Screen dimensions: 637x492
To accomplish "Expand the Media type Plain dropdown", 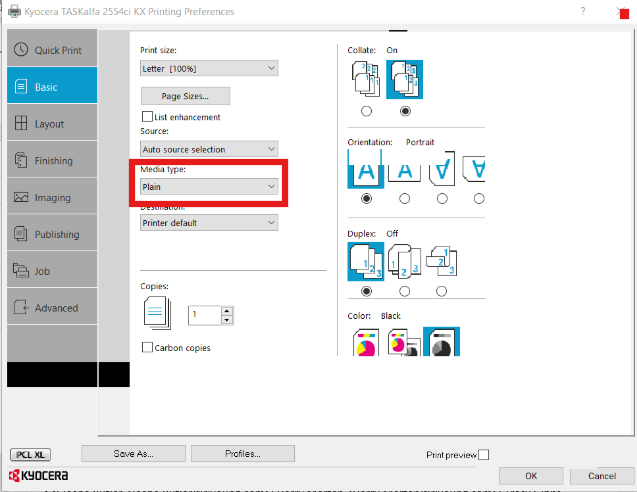I will 209,186.
